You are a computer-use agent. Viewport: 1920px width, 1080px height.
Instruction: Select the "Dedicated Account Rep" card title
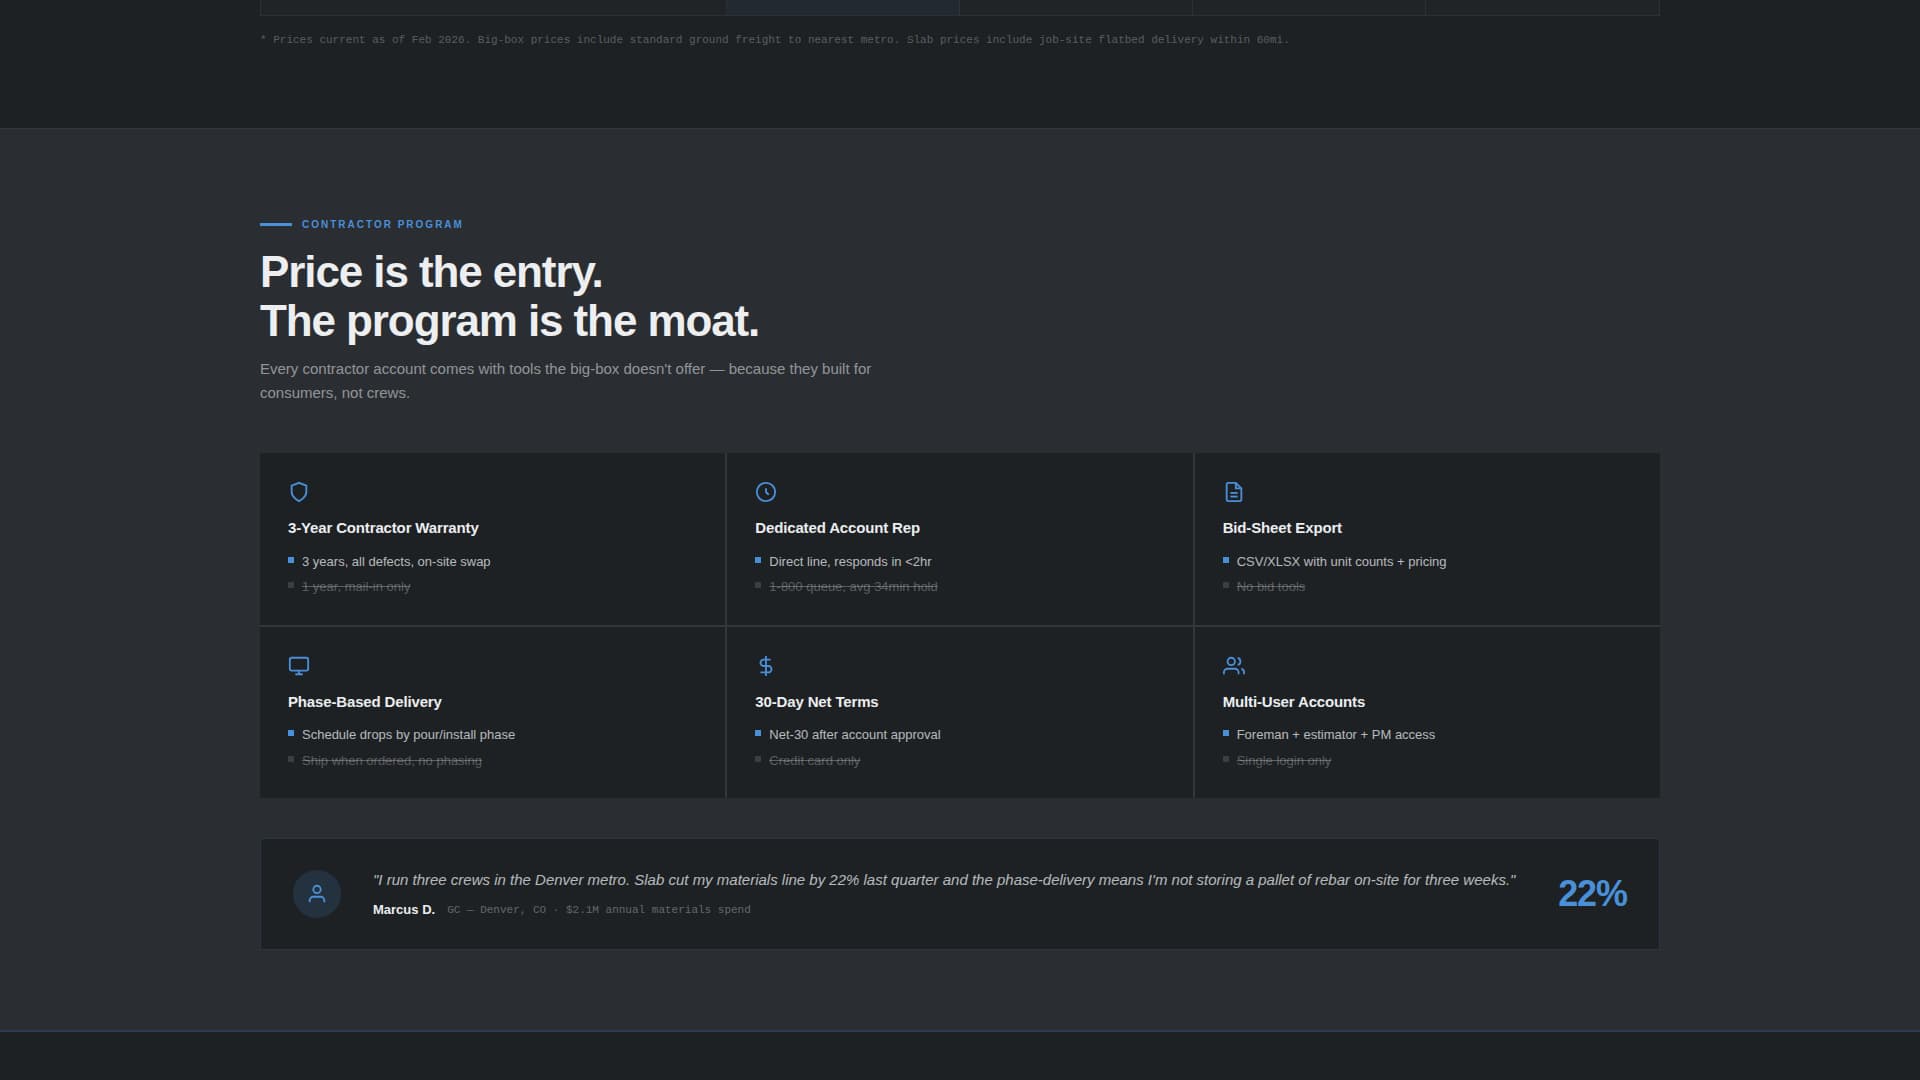[x=837, y=528]
